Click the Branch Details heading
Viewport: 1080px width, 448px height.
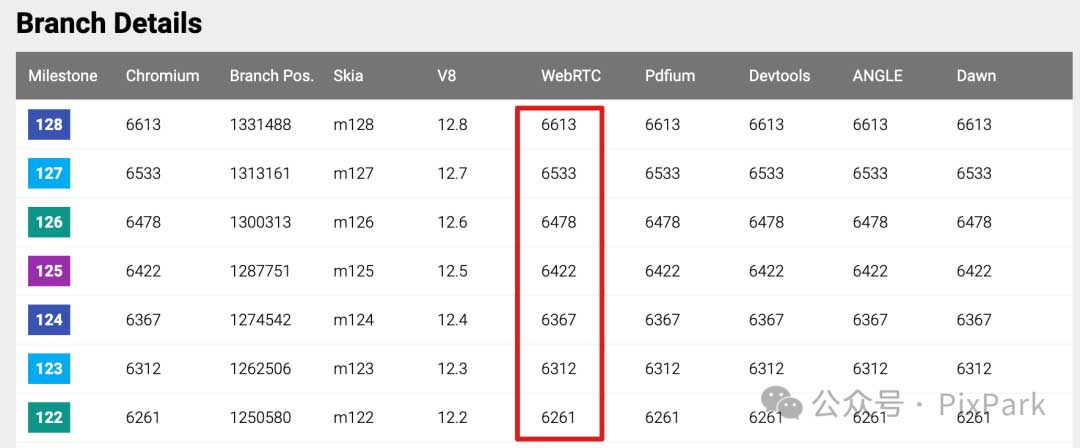[x=109, y=23]
